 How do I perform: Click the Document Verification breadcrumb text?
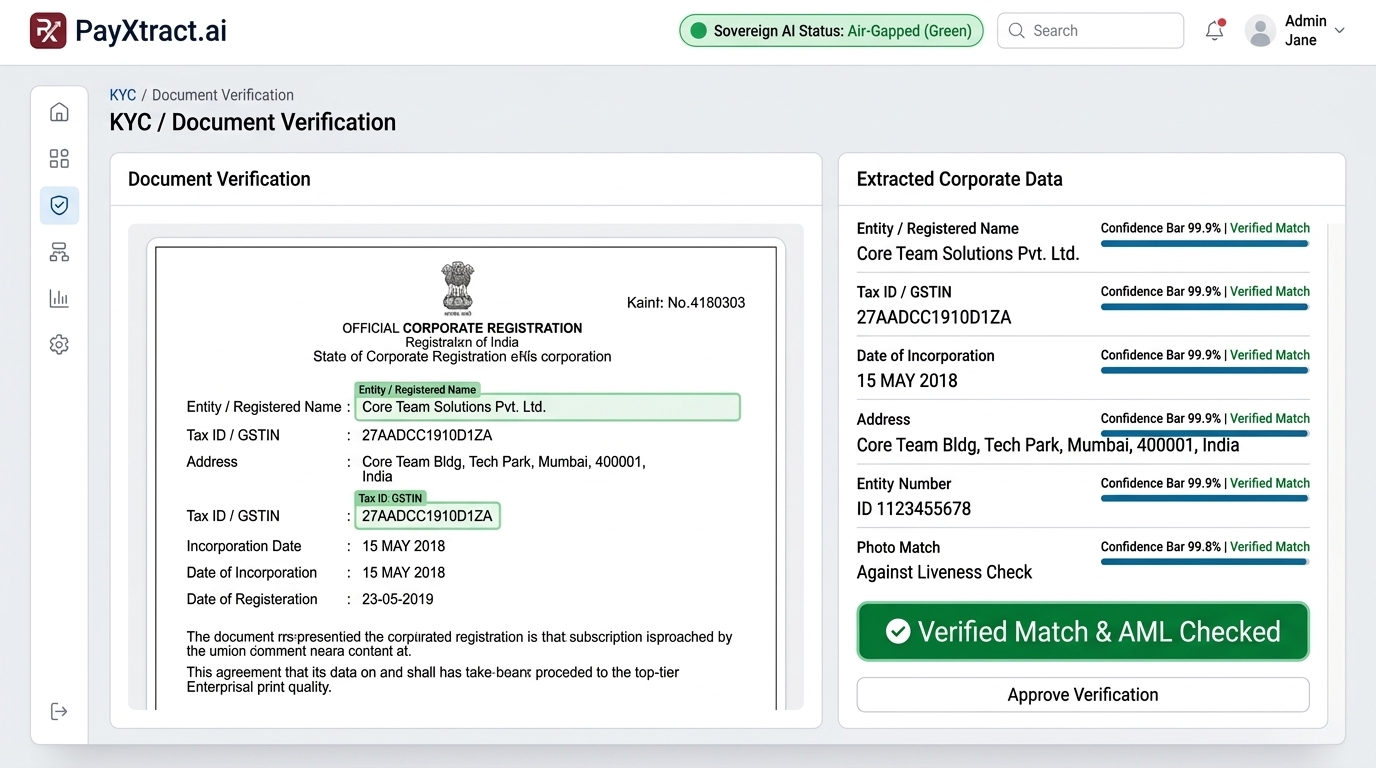click(223, 95)
